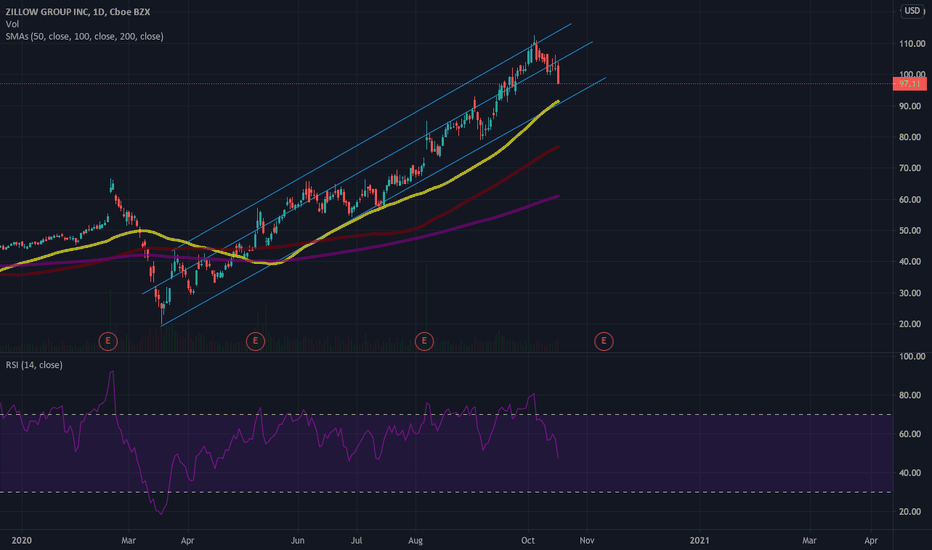Click the 97.11 current price label
Screen dimensions: 932x550
(x=909, y=84)
